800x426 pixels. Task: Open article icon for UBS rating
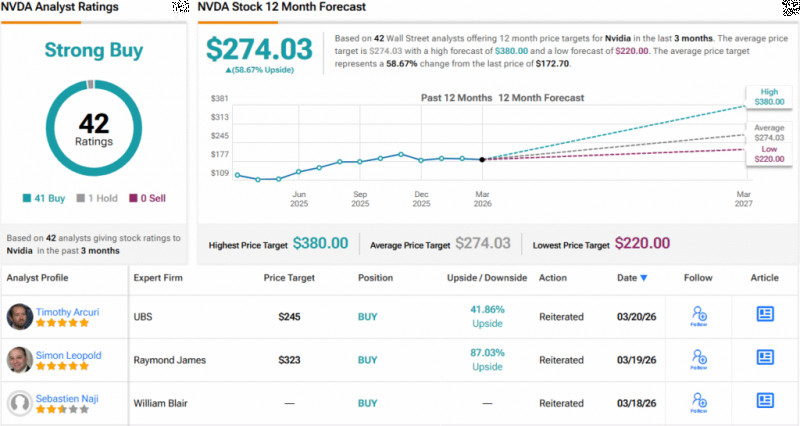coord(765,315)
